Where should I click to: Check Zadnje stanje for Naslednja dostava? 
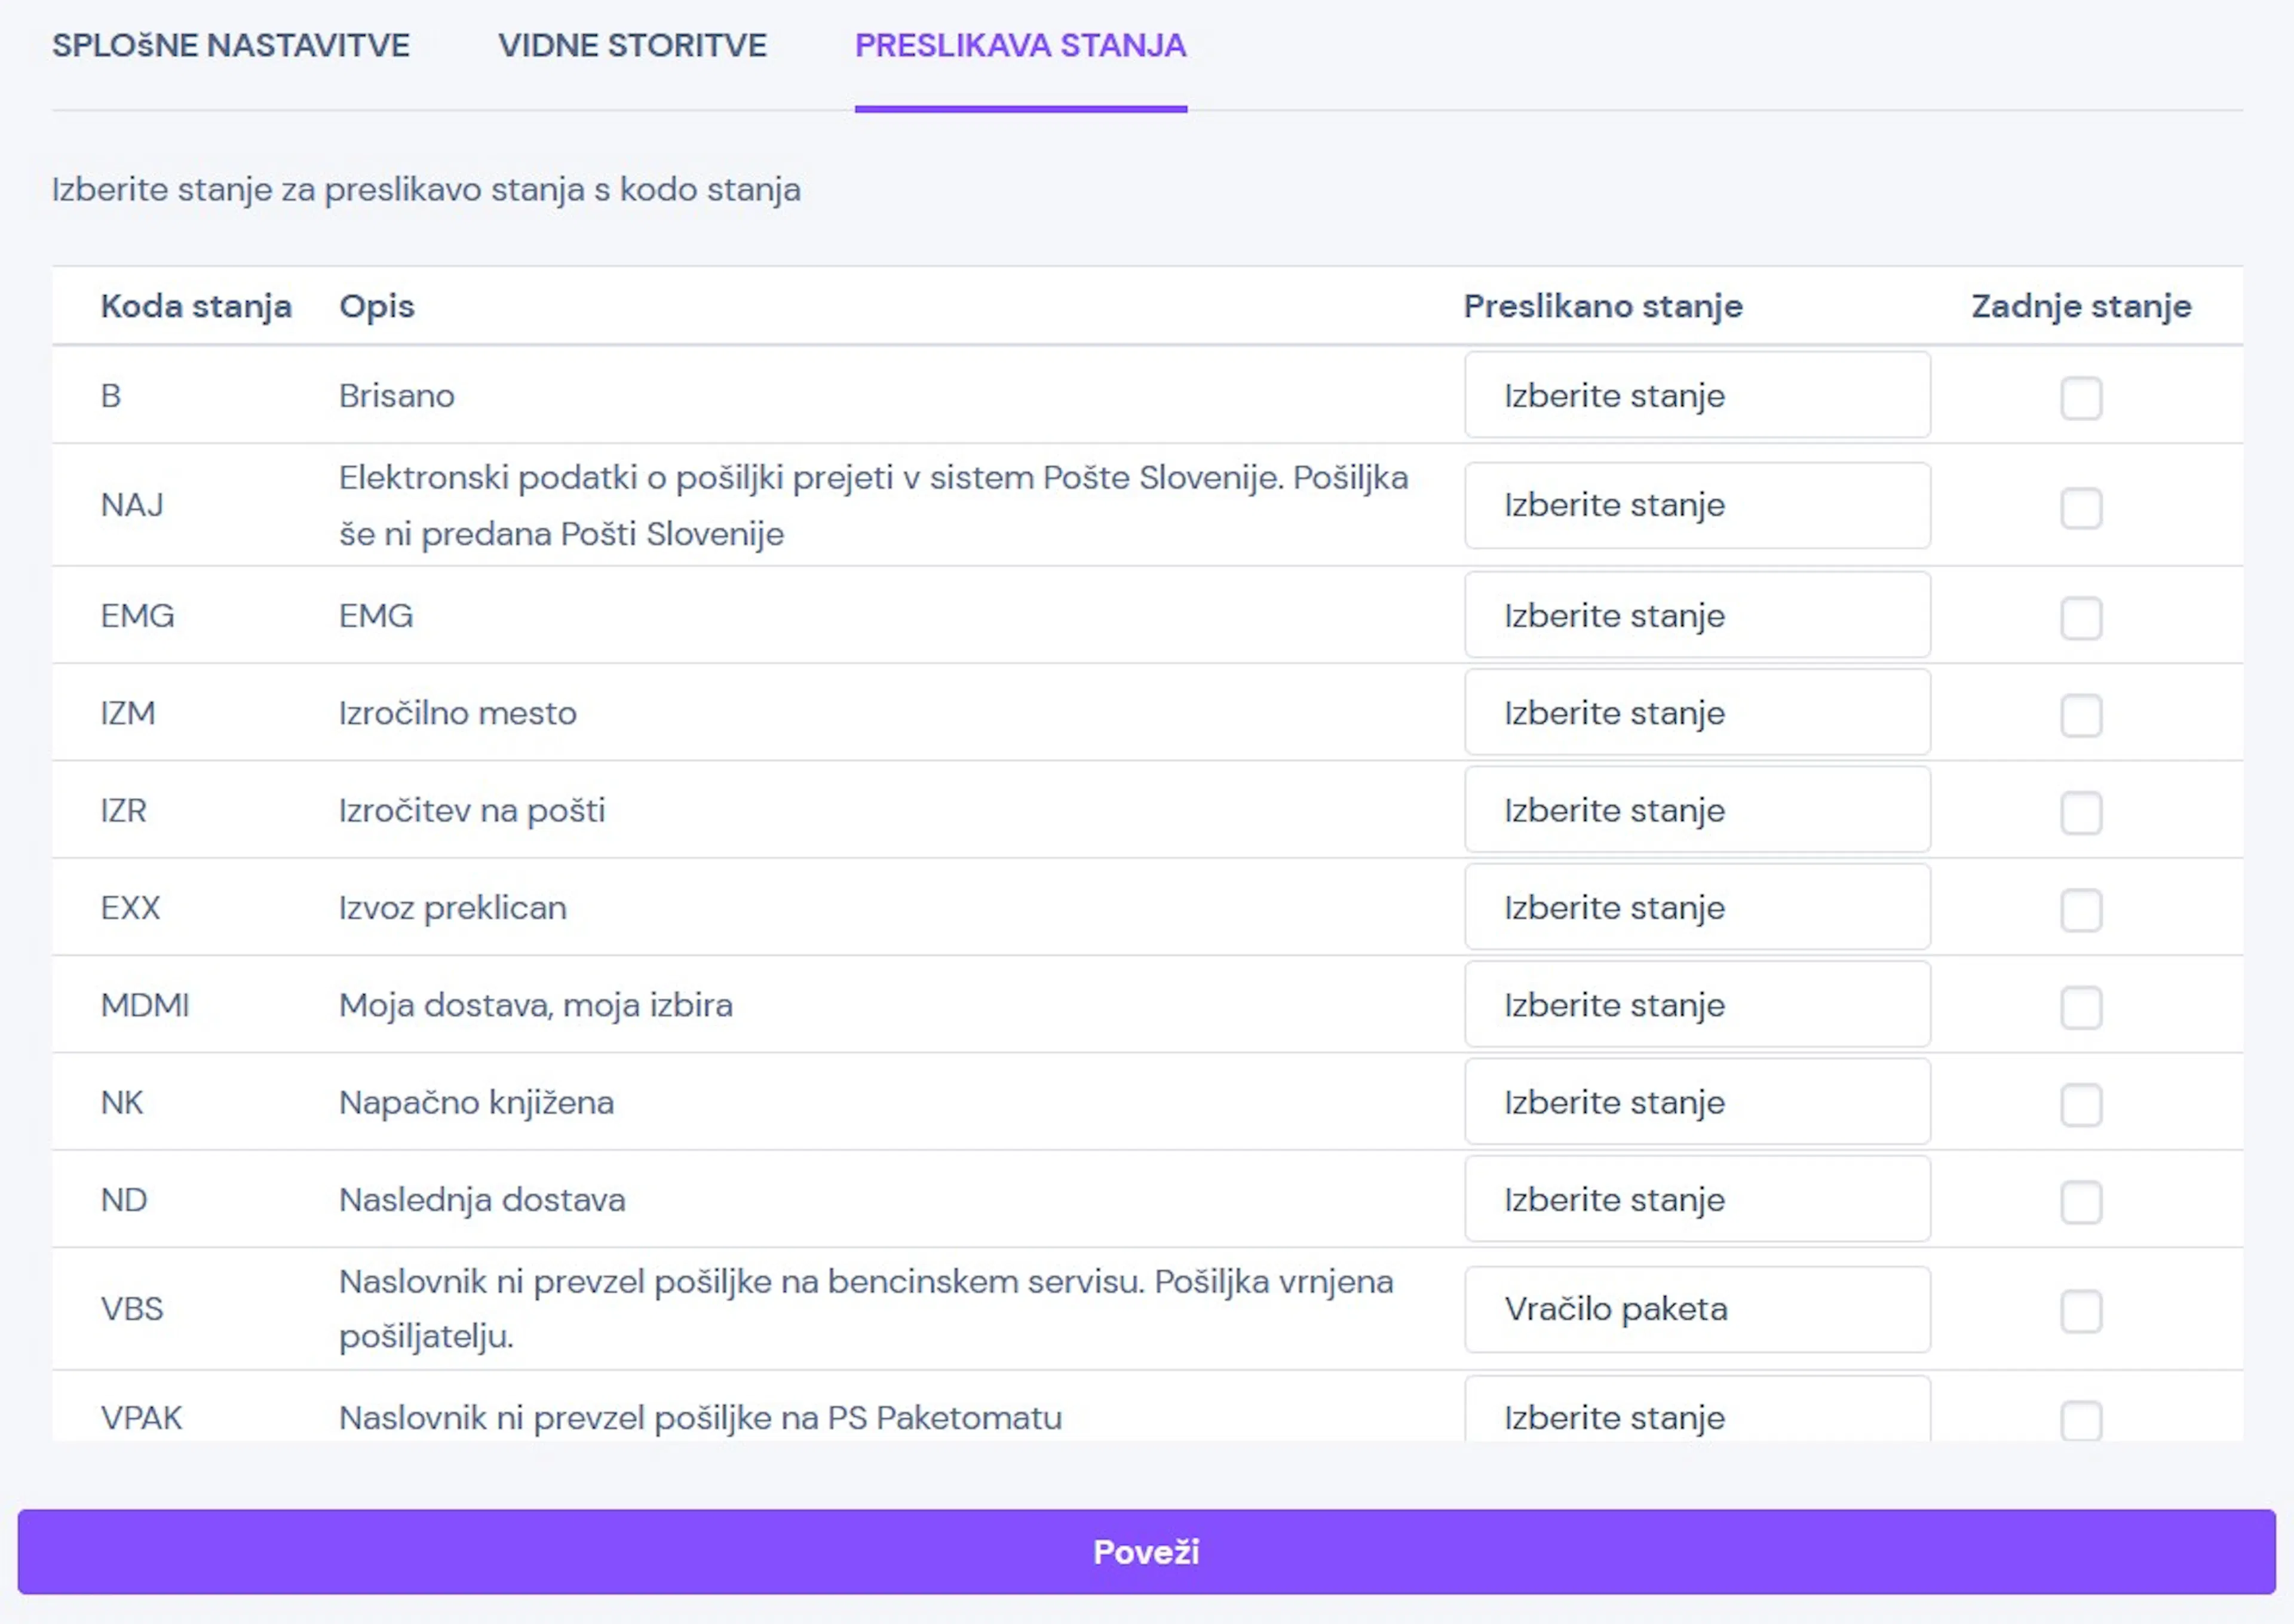point(2080,1202)
